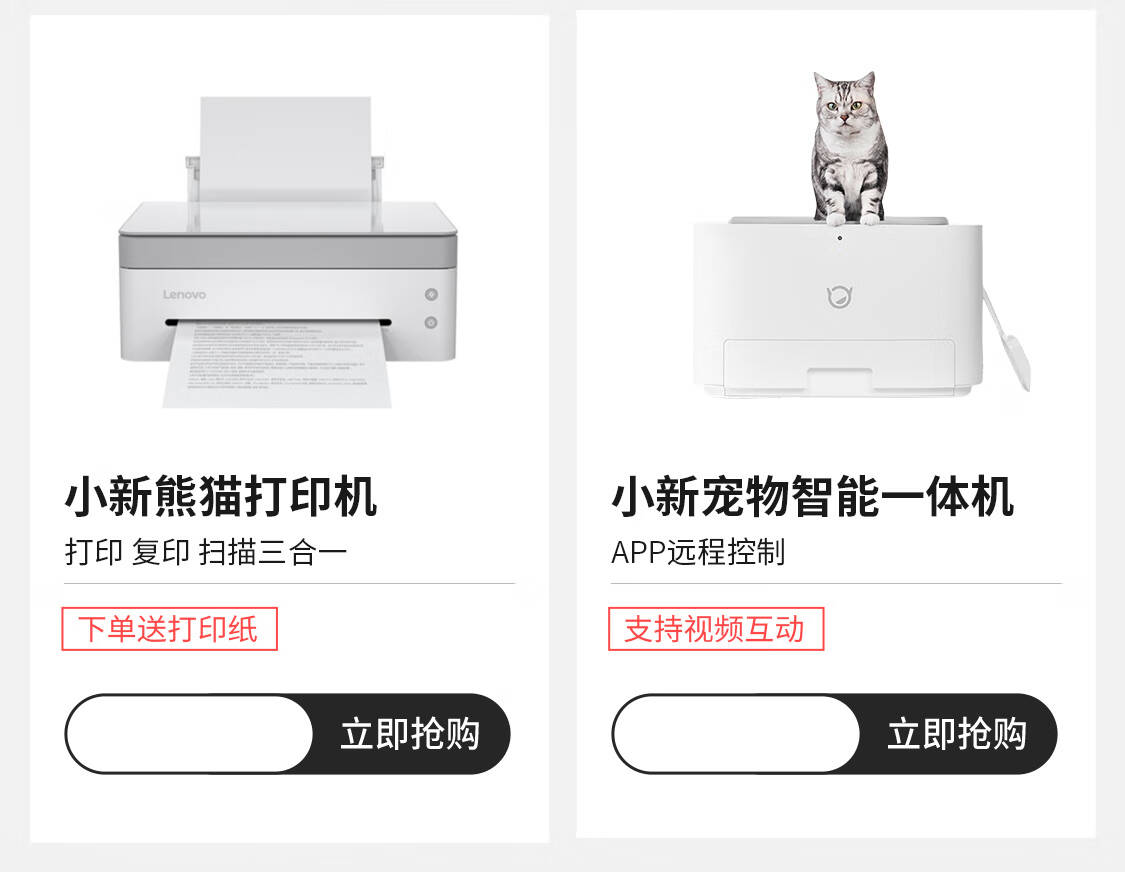Click the 打印 复印 扫描三合一 subtitle
Screen dimensions: 1125x872
206,552
